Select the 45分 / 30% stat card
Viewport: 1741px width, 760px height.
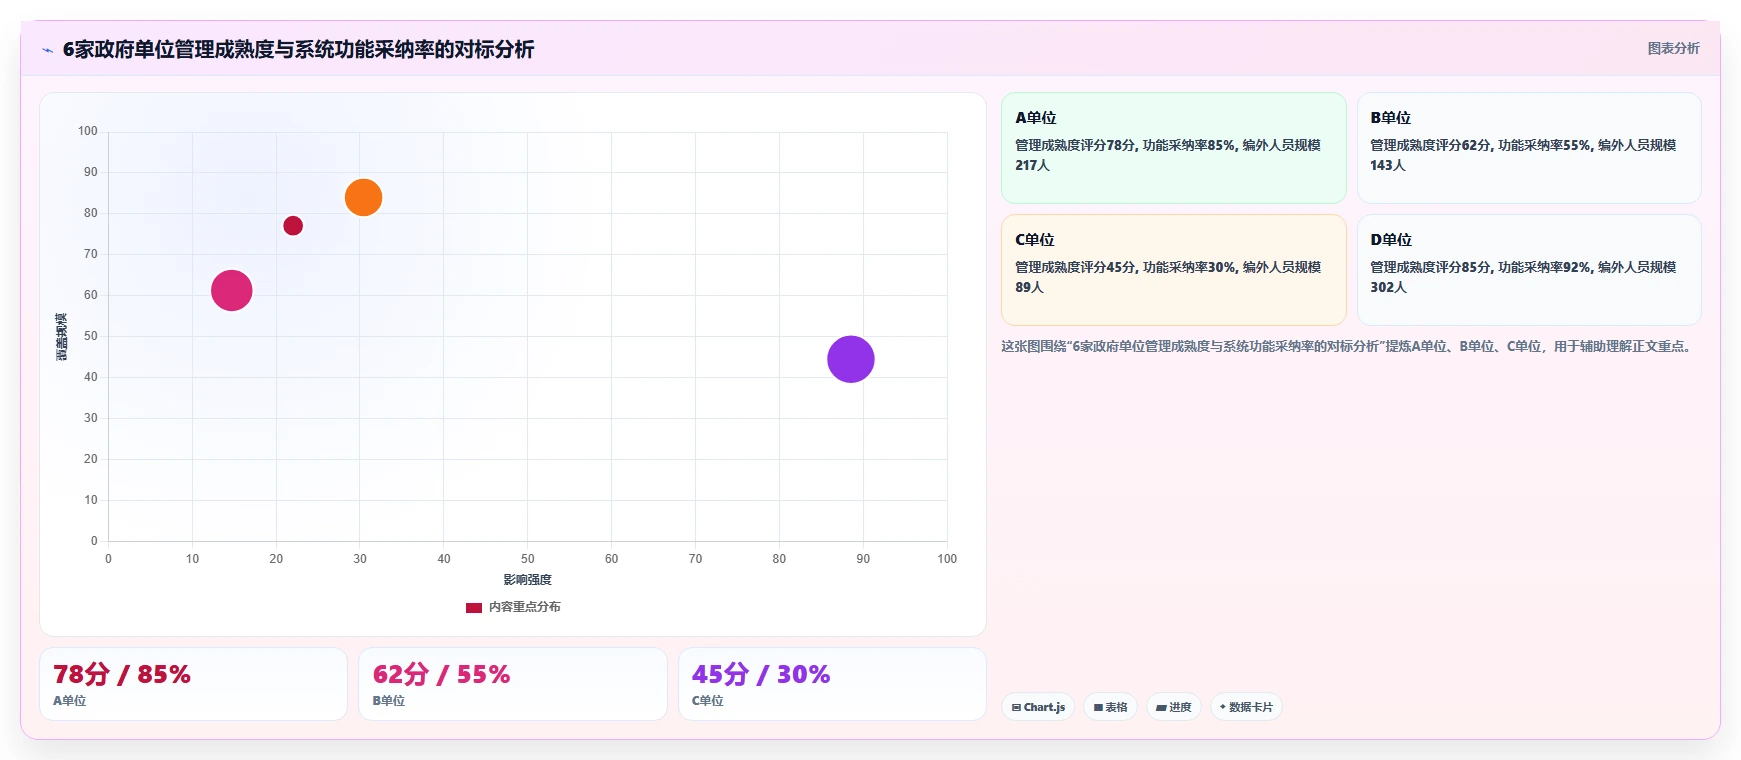point(832,684)
